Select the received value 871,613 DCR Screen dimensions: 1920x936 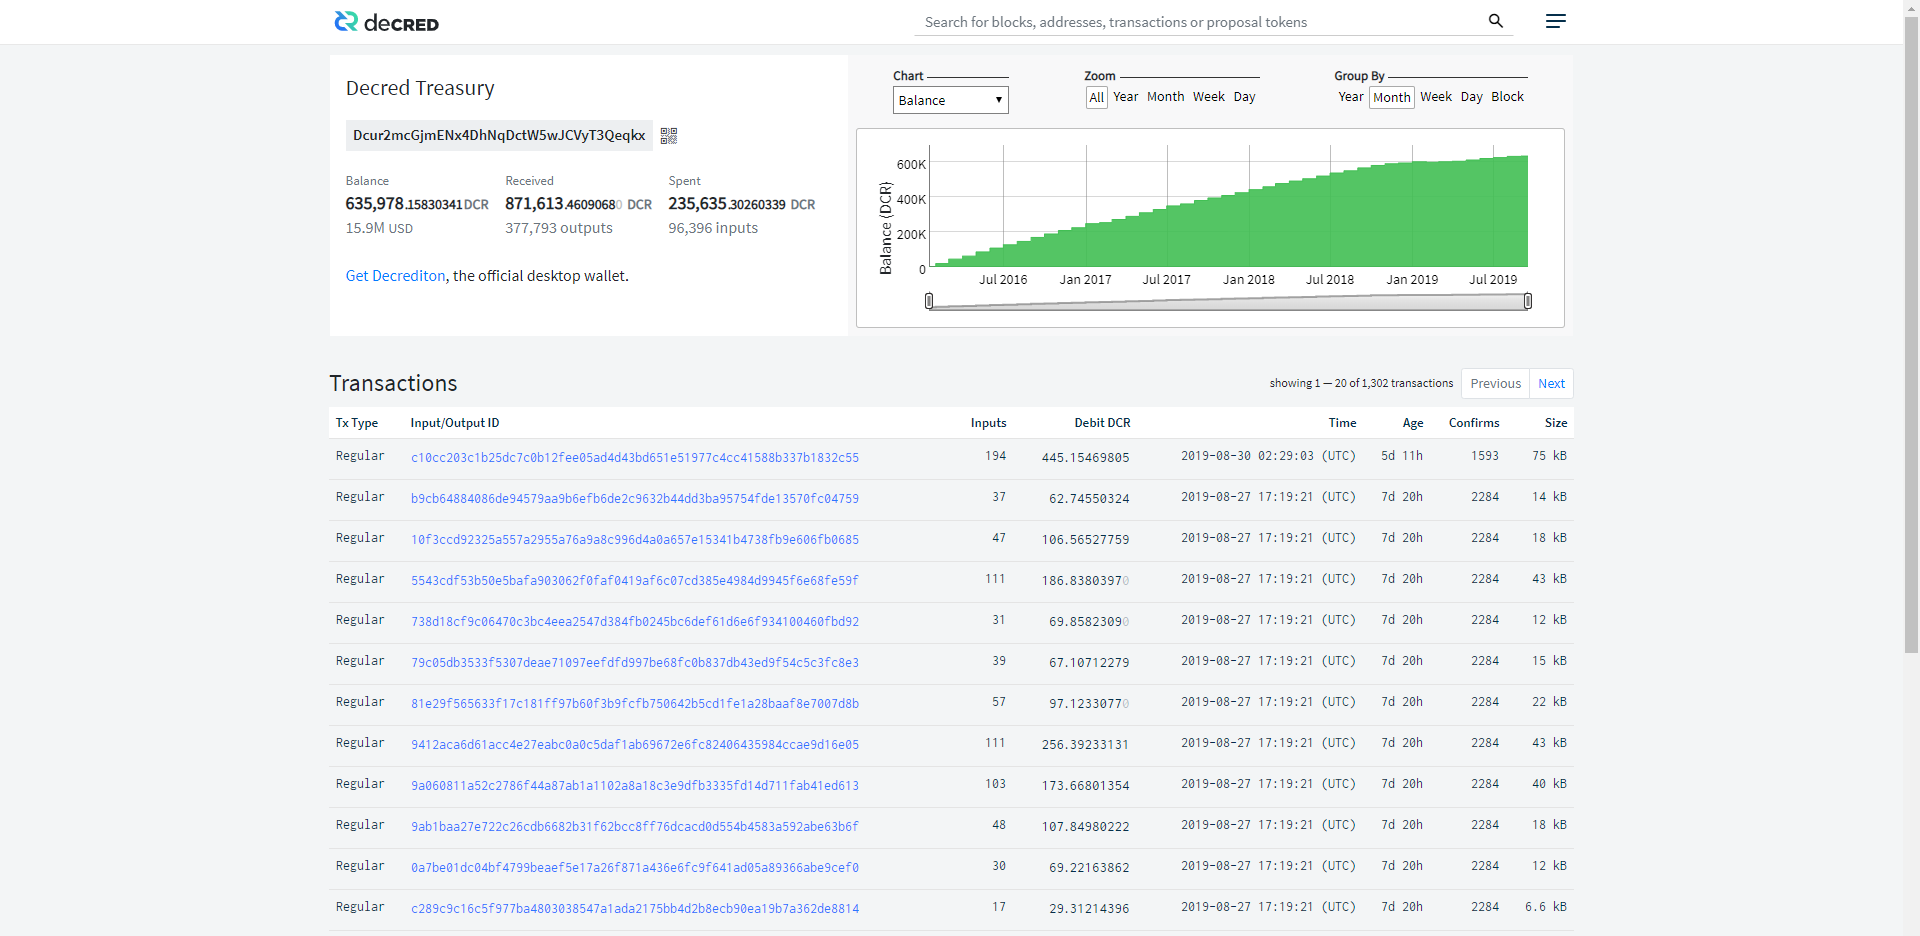(x=578, y=204)
